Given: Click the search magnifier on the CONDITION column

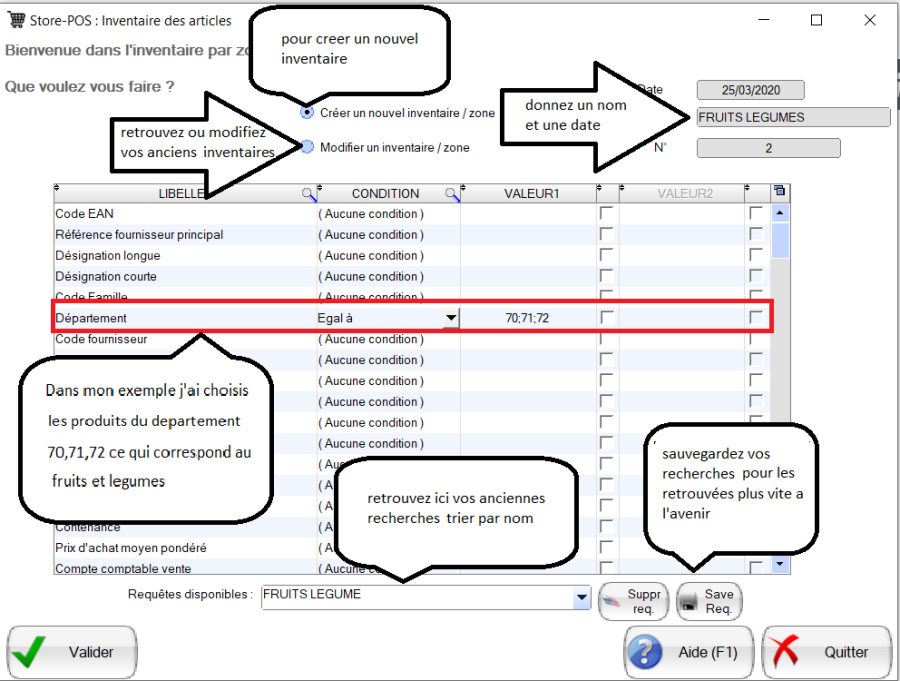Looking at the screenshot, I should [450, 192].
